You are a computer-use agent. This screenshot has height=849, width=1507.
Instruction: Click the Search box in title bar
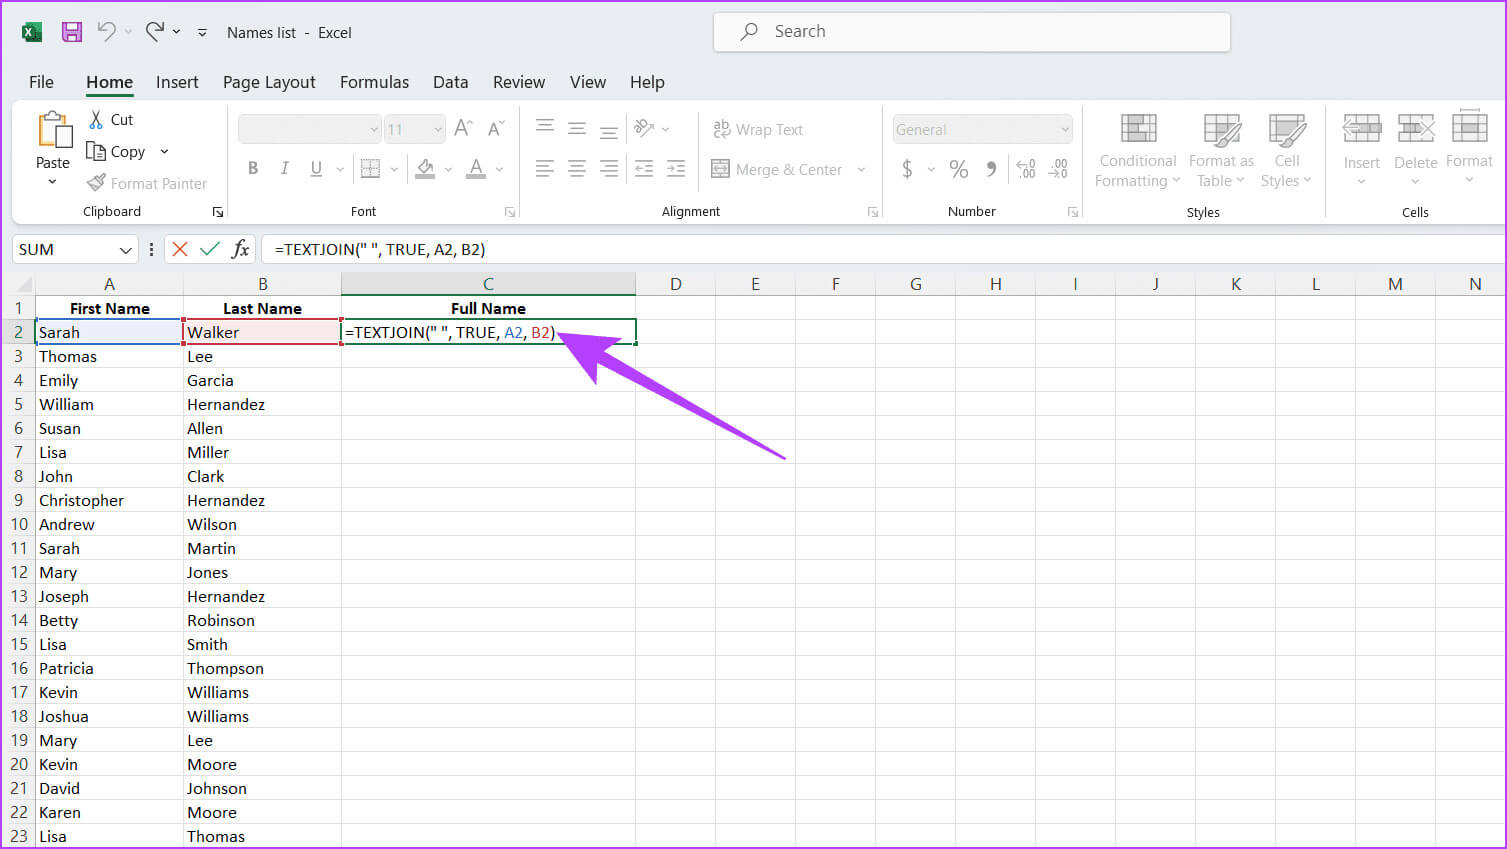pyautogui.click(x=971, y=32)
